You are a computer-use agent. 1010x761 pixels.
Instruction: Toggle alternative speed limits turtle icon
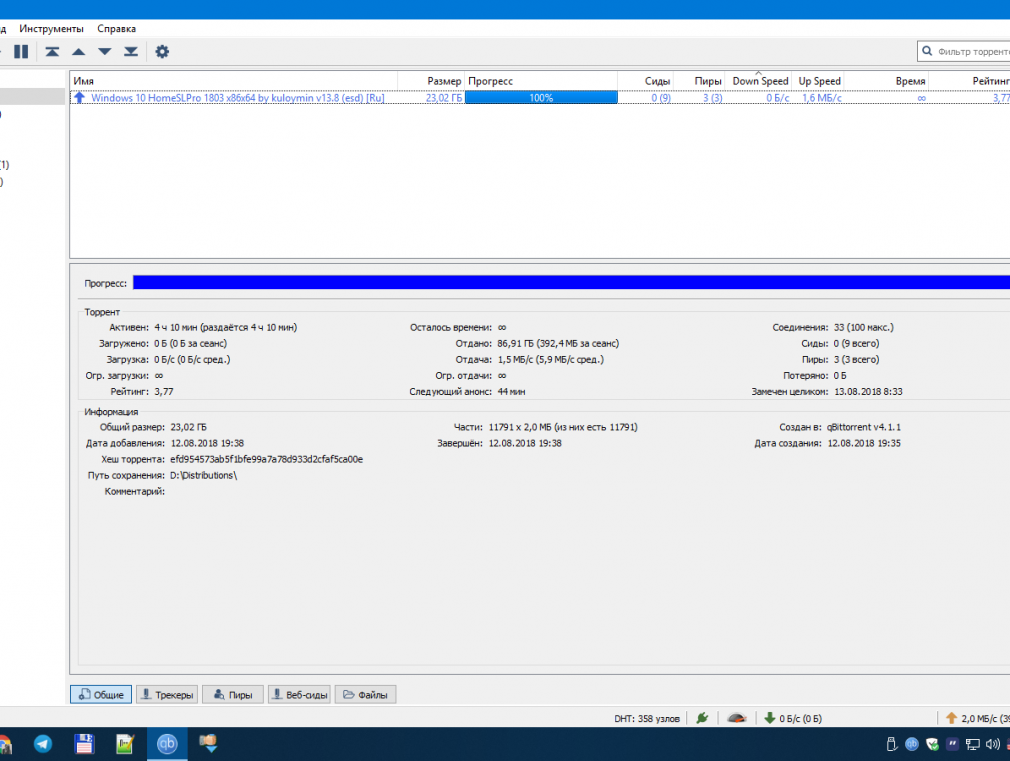coord(737,718)
